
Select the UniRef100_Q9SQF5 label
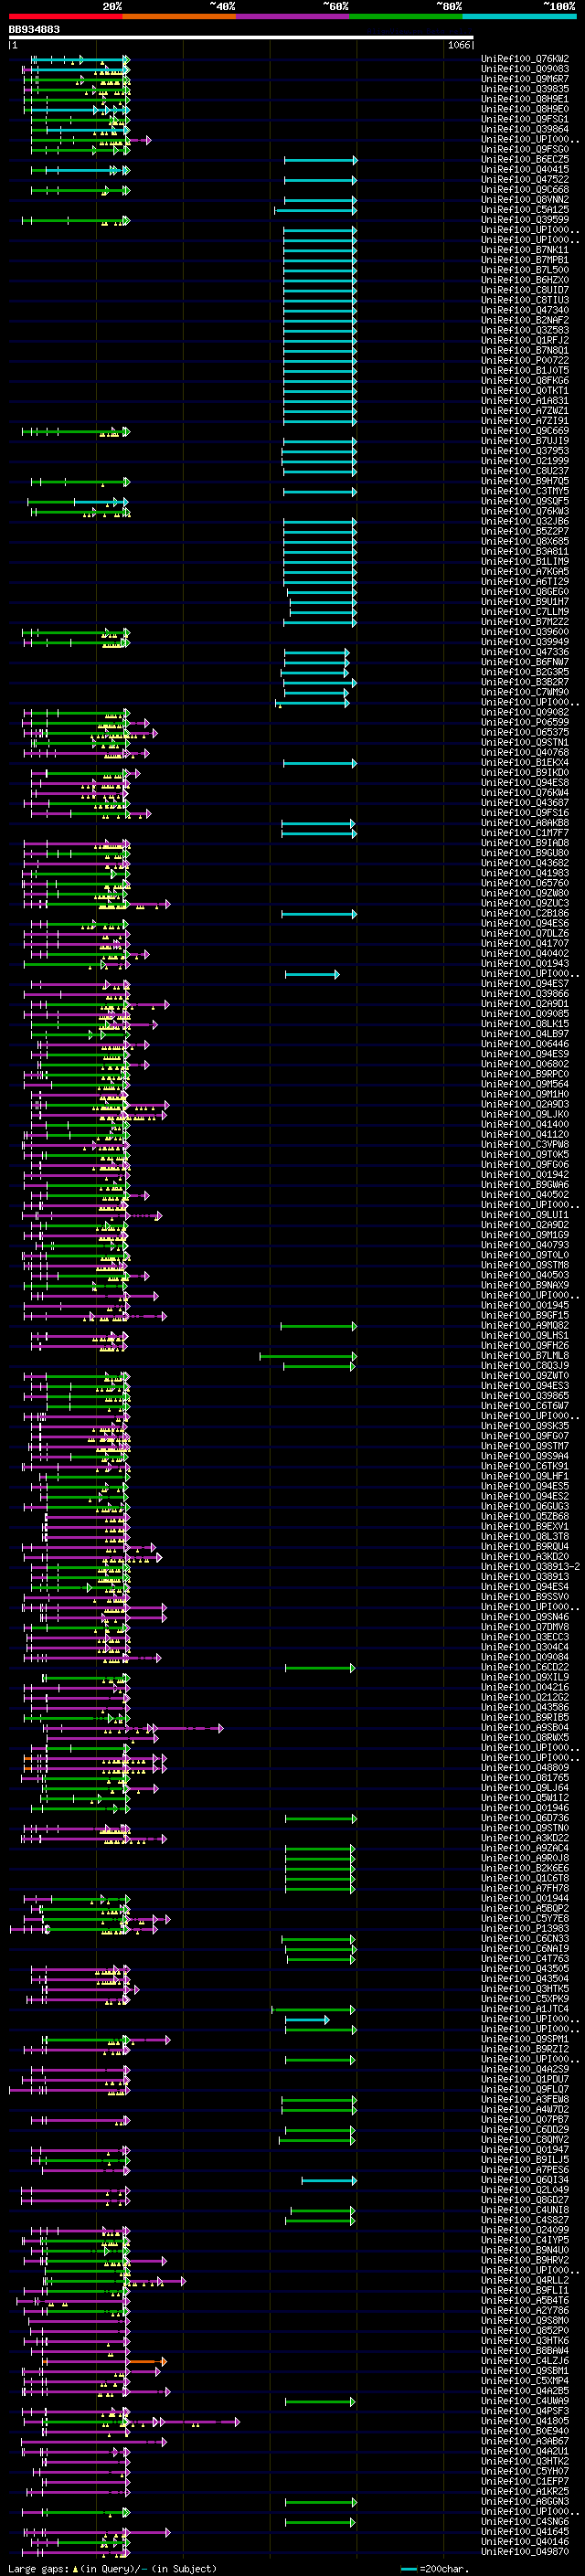(x=525, y=501)
